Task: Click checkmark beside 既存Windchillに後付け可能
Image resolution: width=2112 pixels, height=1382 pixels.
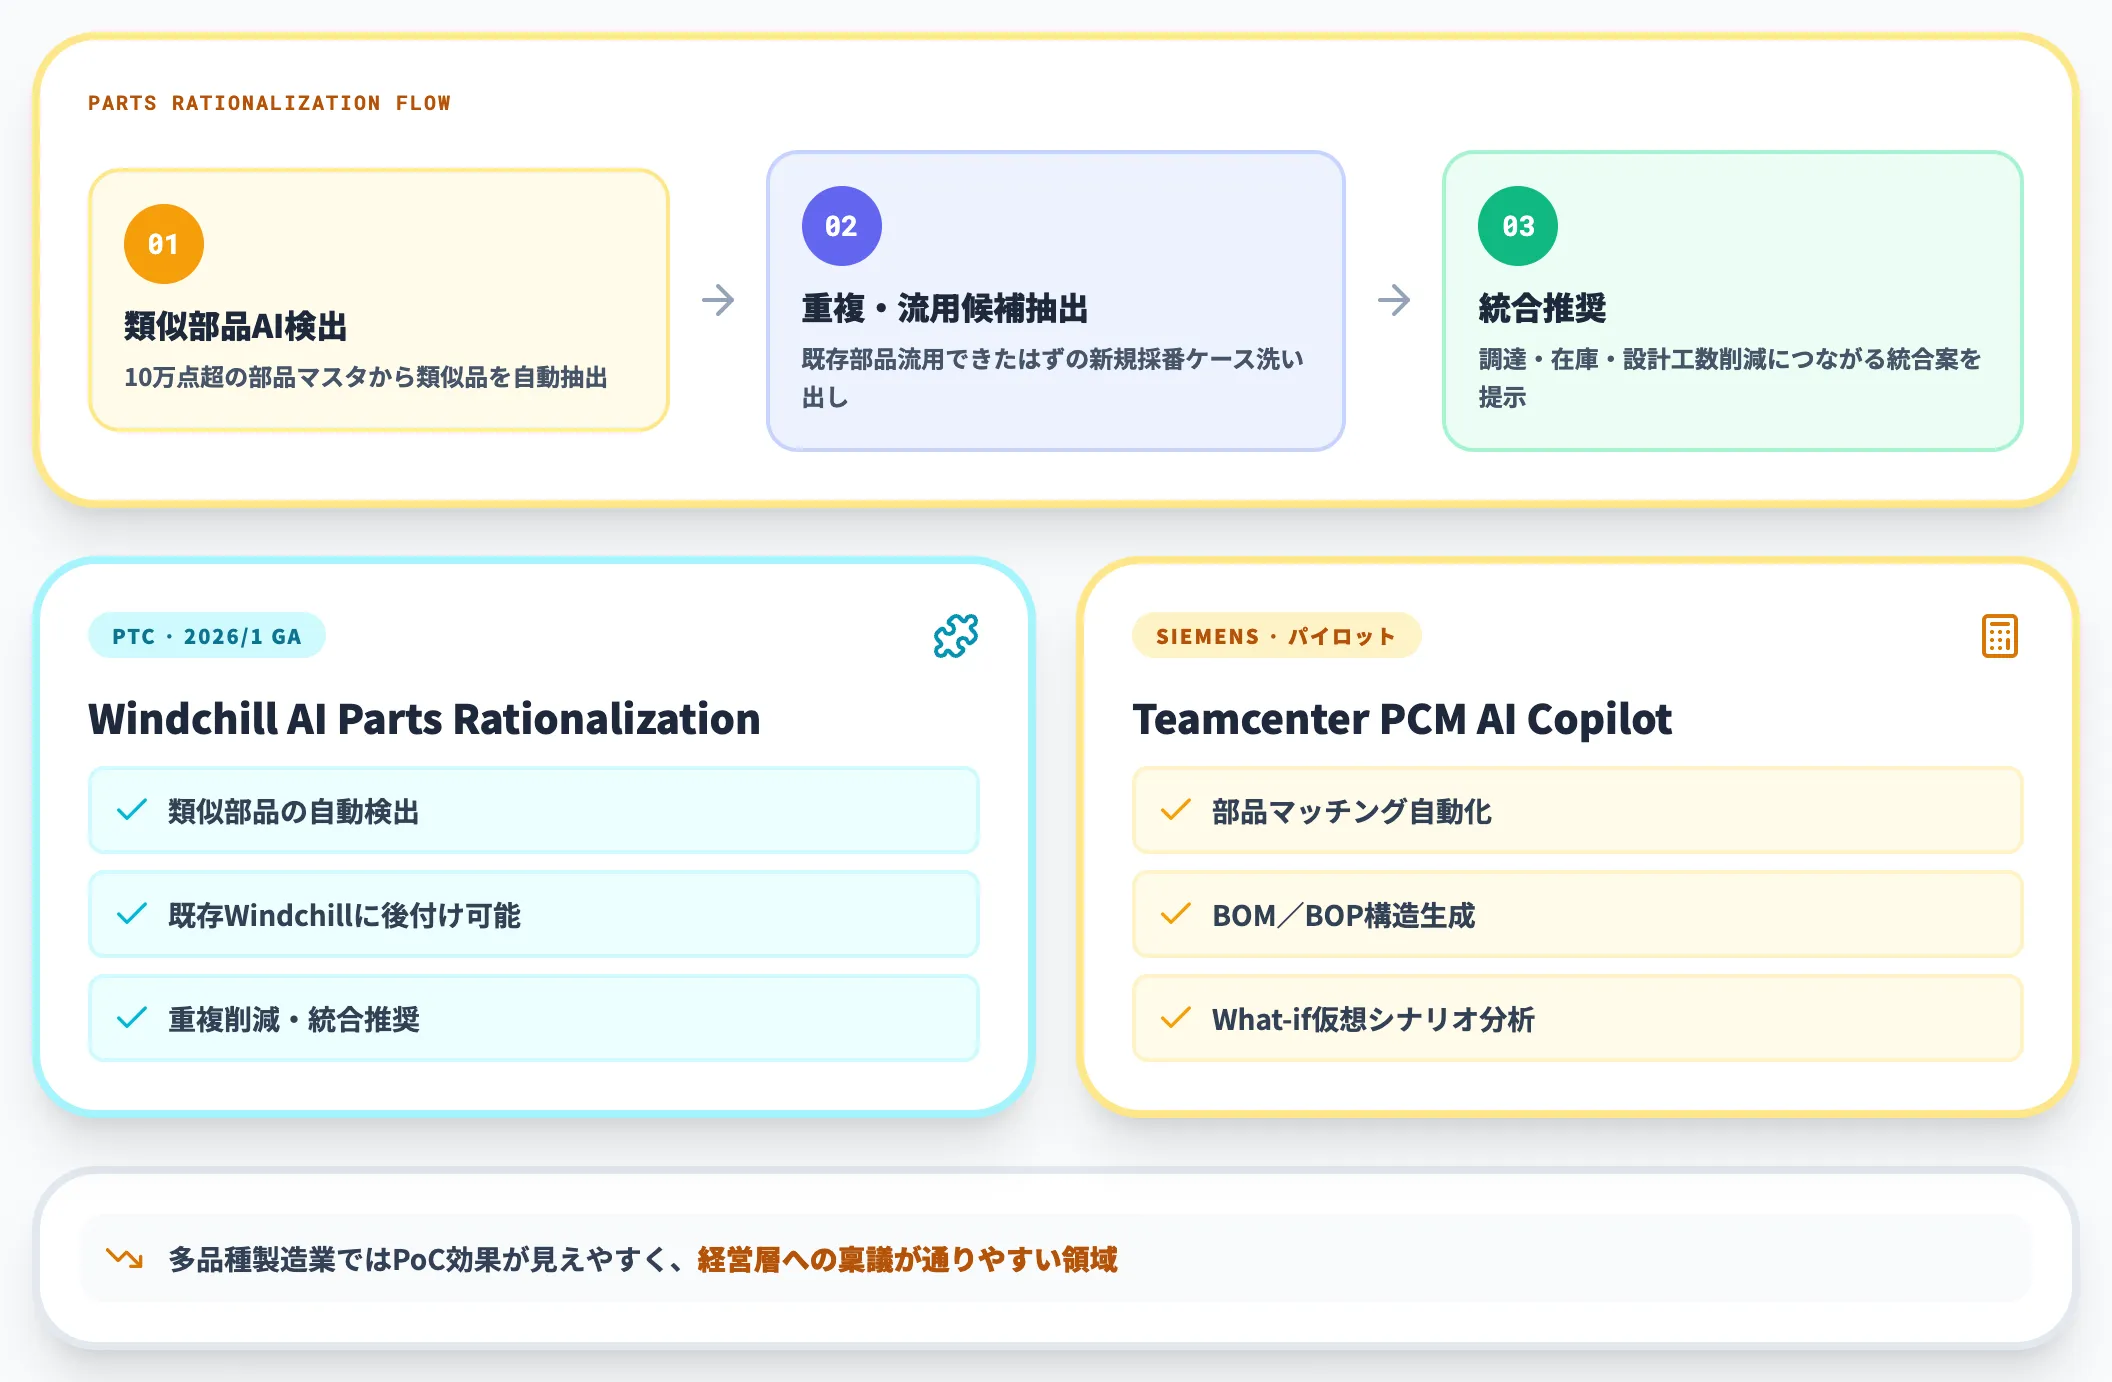Action: pos(132,914)
